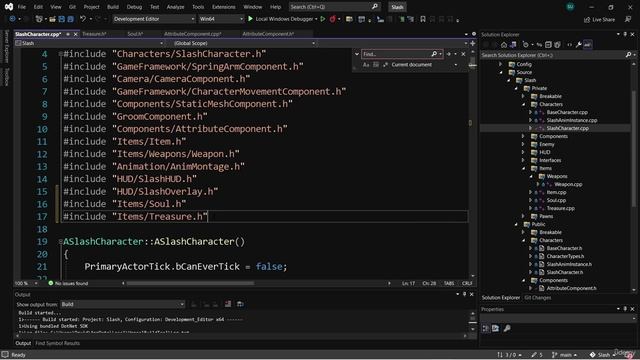Click the Open File folder icon
The image size is (640, 360).
pyautogui.click(x=52, y=19)
